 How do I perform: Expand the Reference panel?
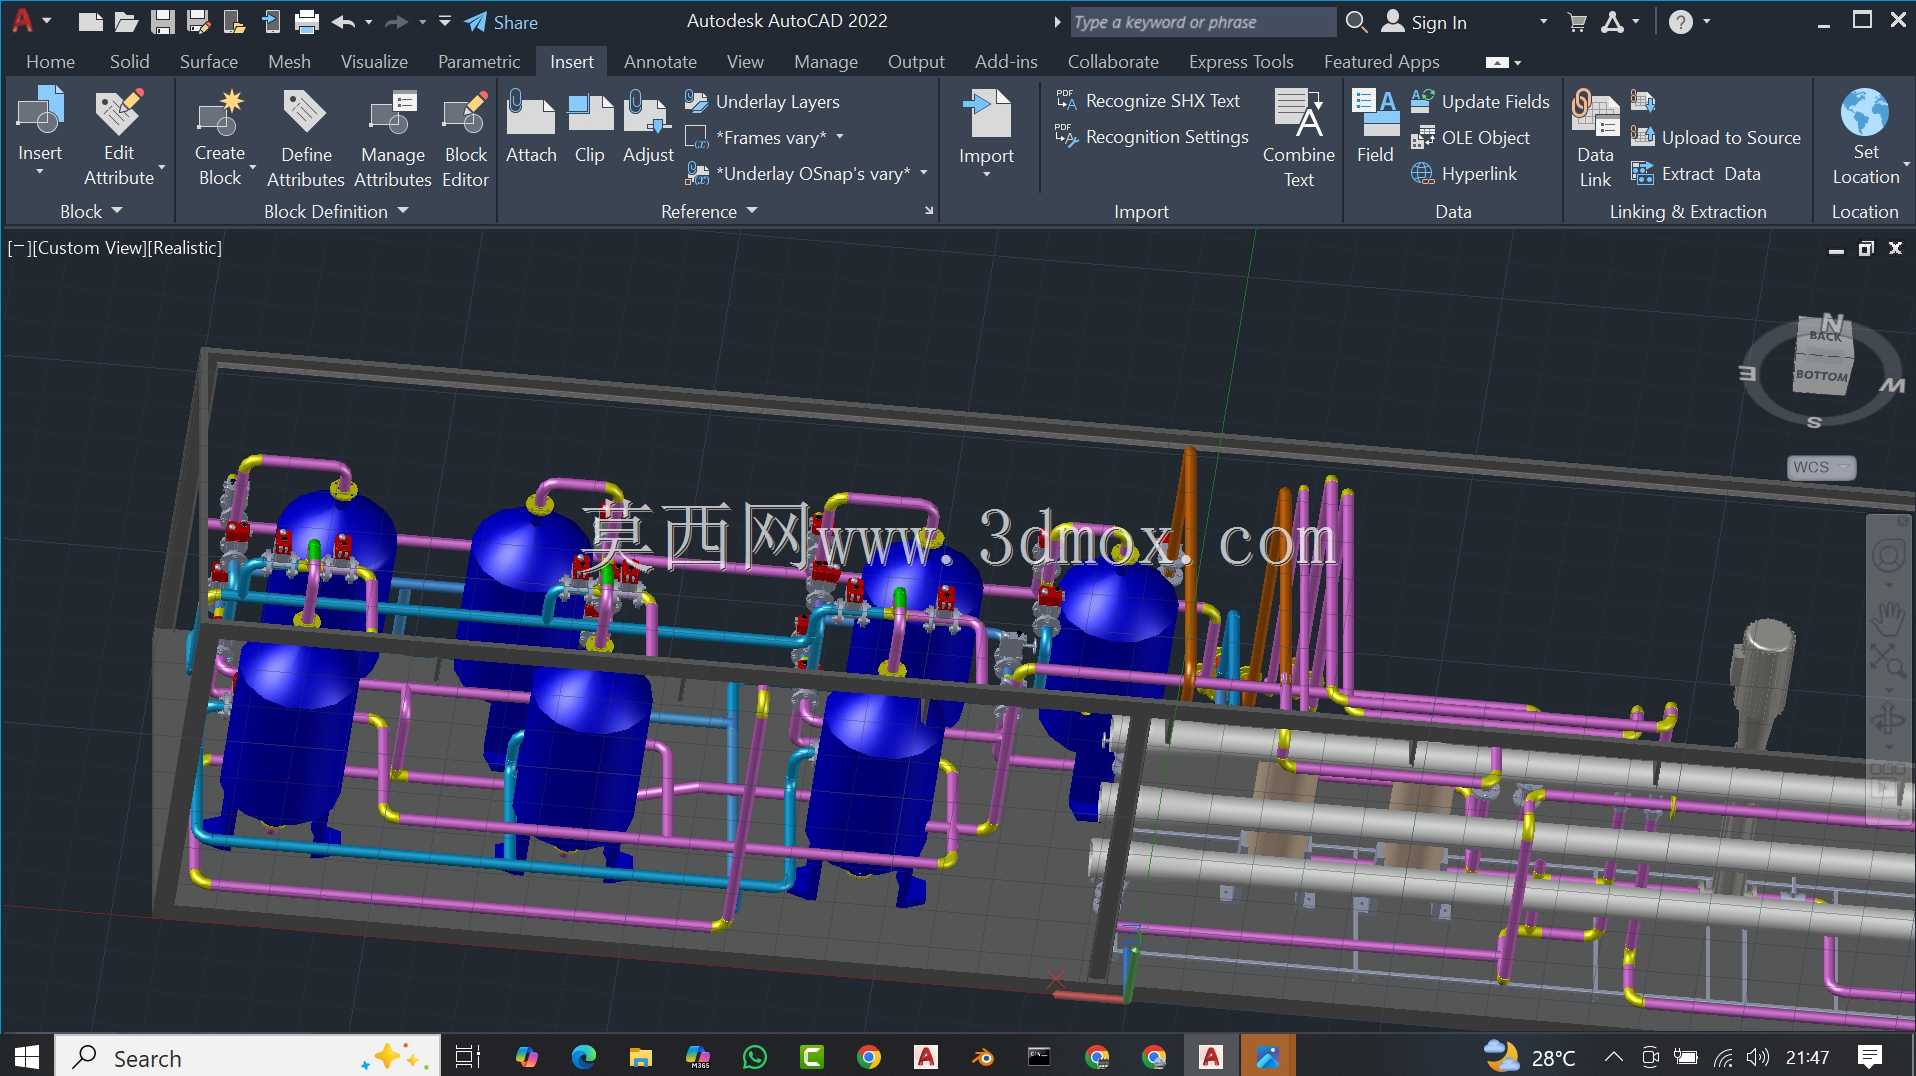pyautogui.click(x=709, y=211)
